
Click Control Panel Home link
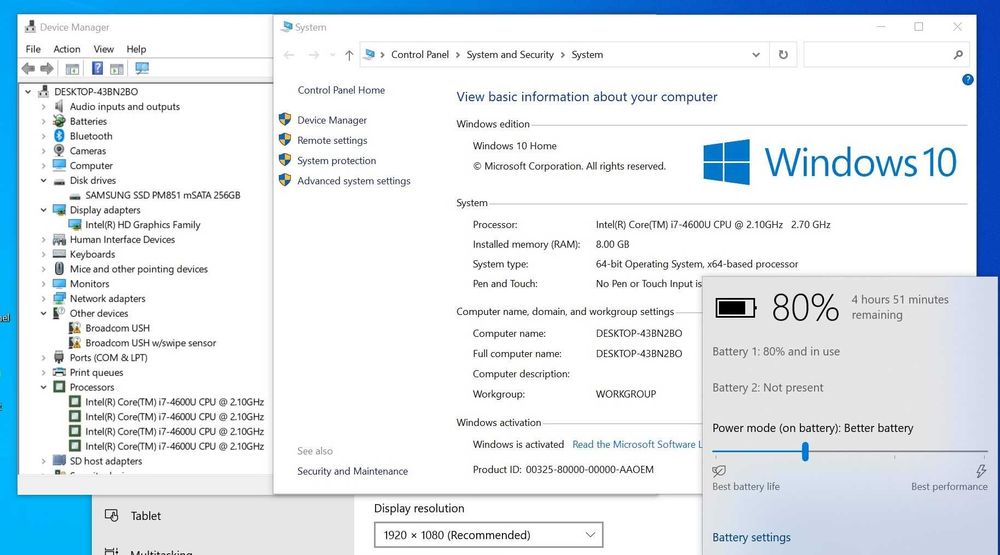(341, 90)
